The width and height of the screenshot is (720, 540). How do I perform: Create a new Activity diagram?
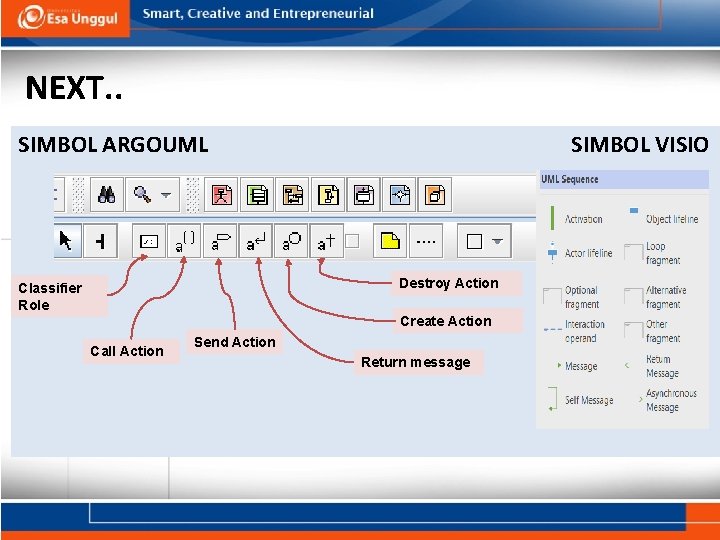(399, 195)
